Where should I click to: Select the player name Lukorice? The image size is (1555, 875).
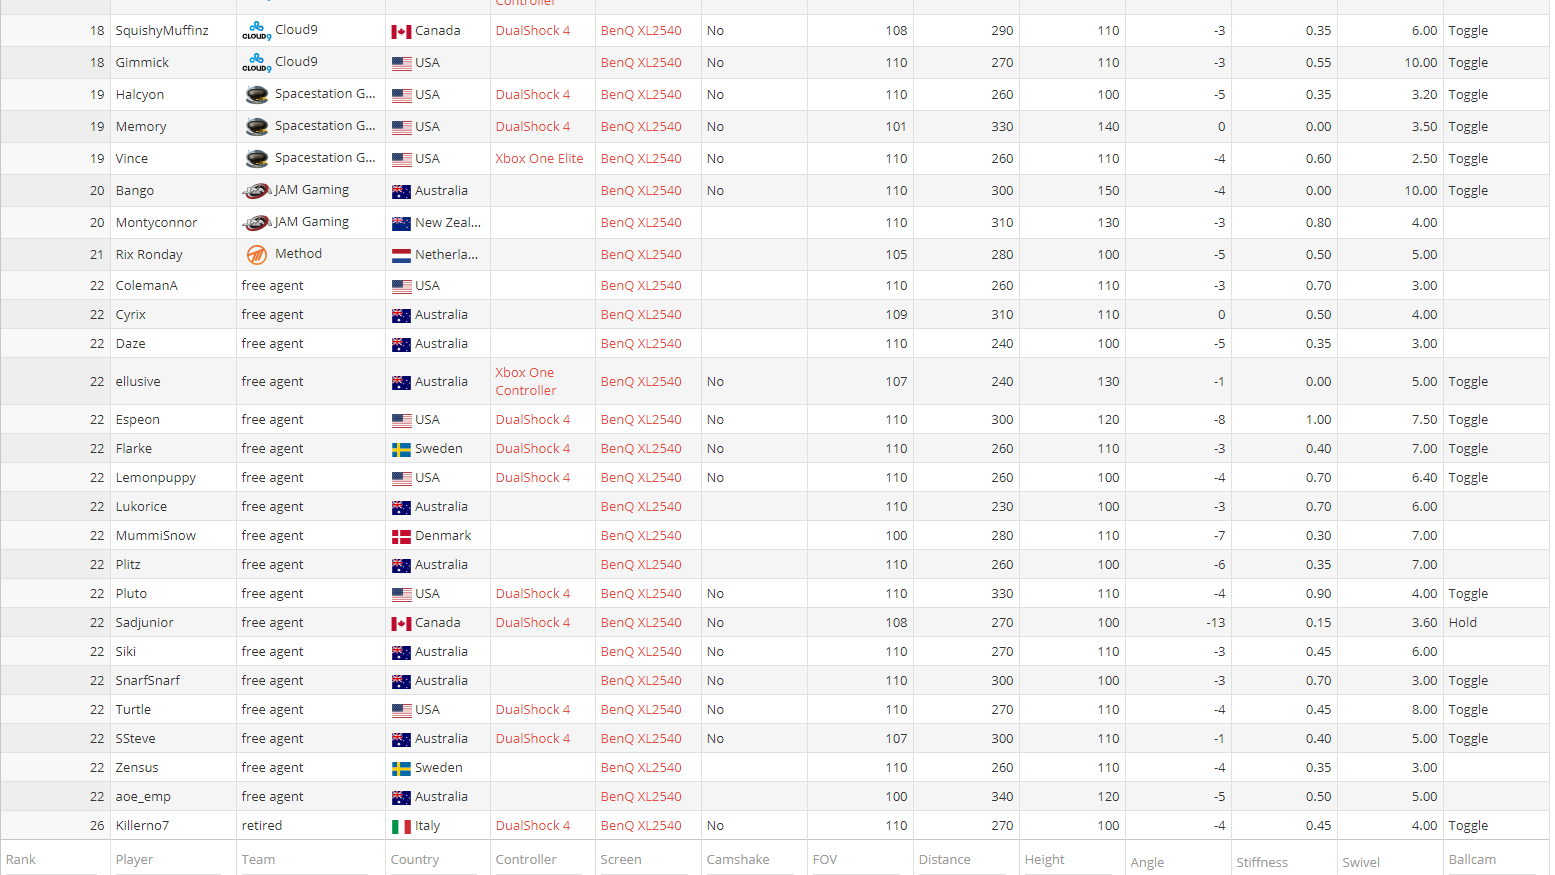coord(141,507)
